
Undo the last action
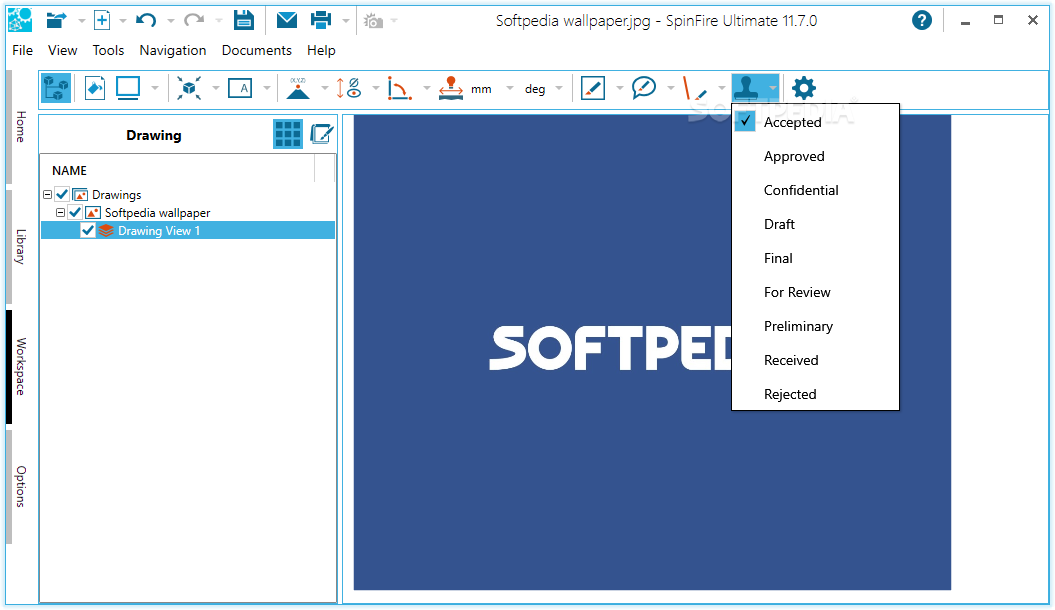click(x=146, y=21)
